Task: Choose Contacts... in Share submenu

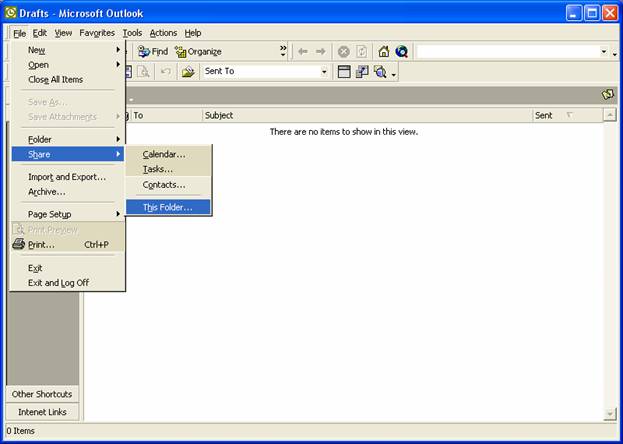Action: pyautogui.click(x=168, y=185)
